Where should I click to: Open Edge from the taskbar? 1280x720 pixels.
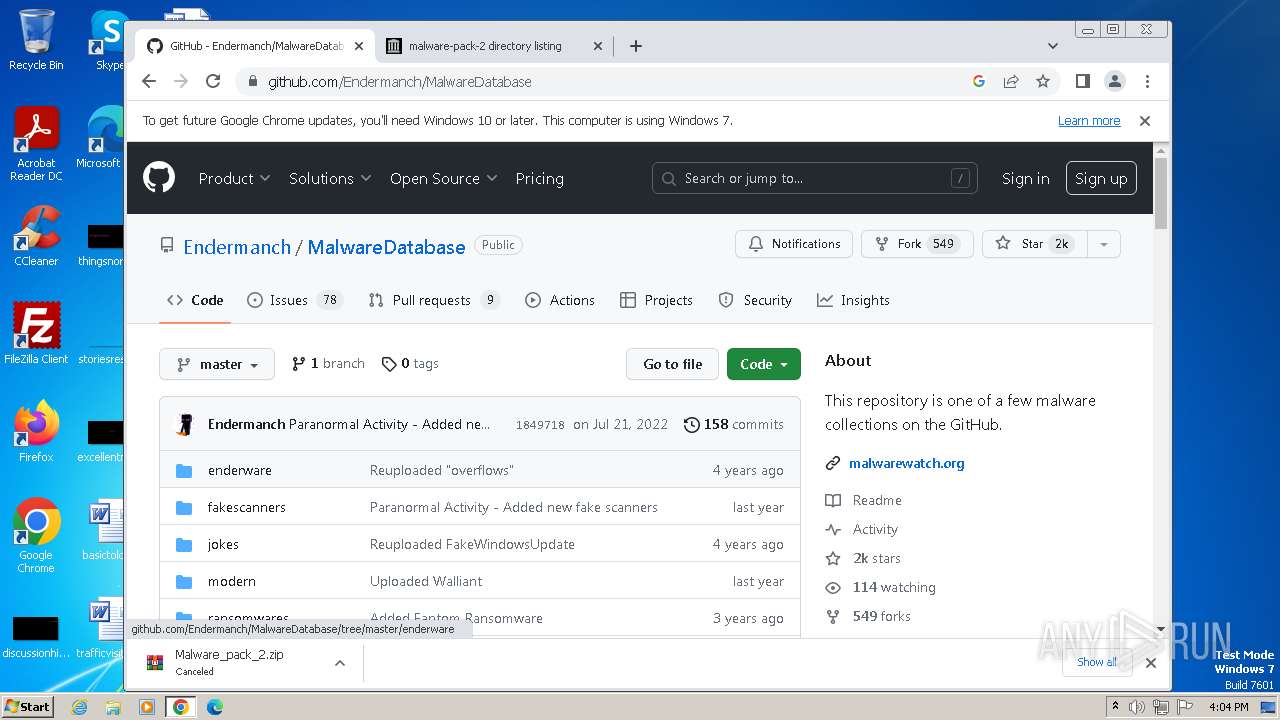pos(215,707)
